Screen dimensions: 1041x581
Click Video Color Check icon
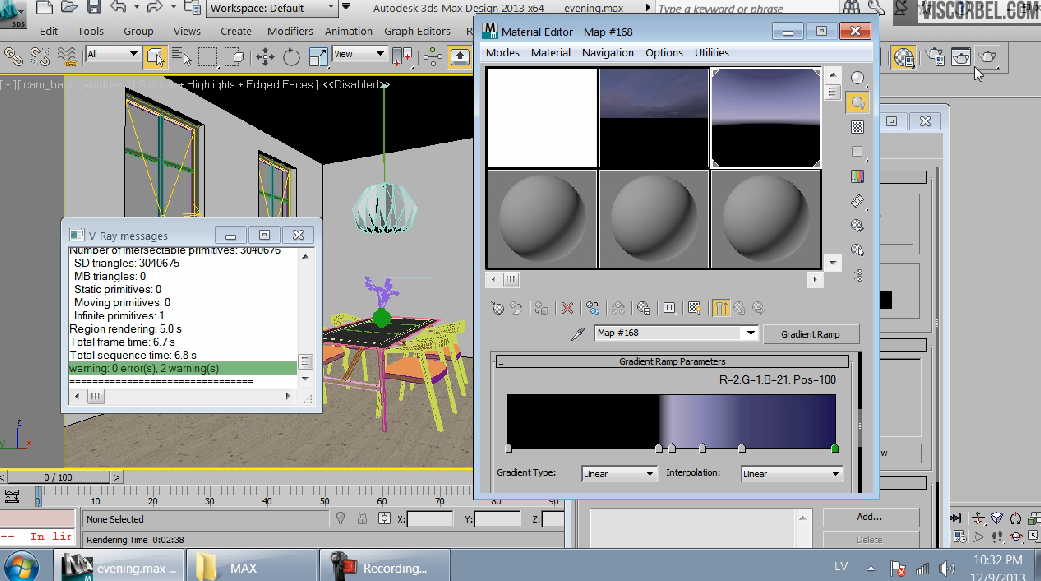pos(858,176)
